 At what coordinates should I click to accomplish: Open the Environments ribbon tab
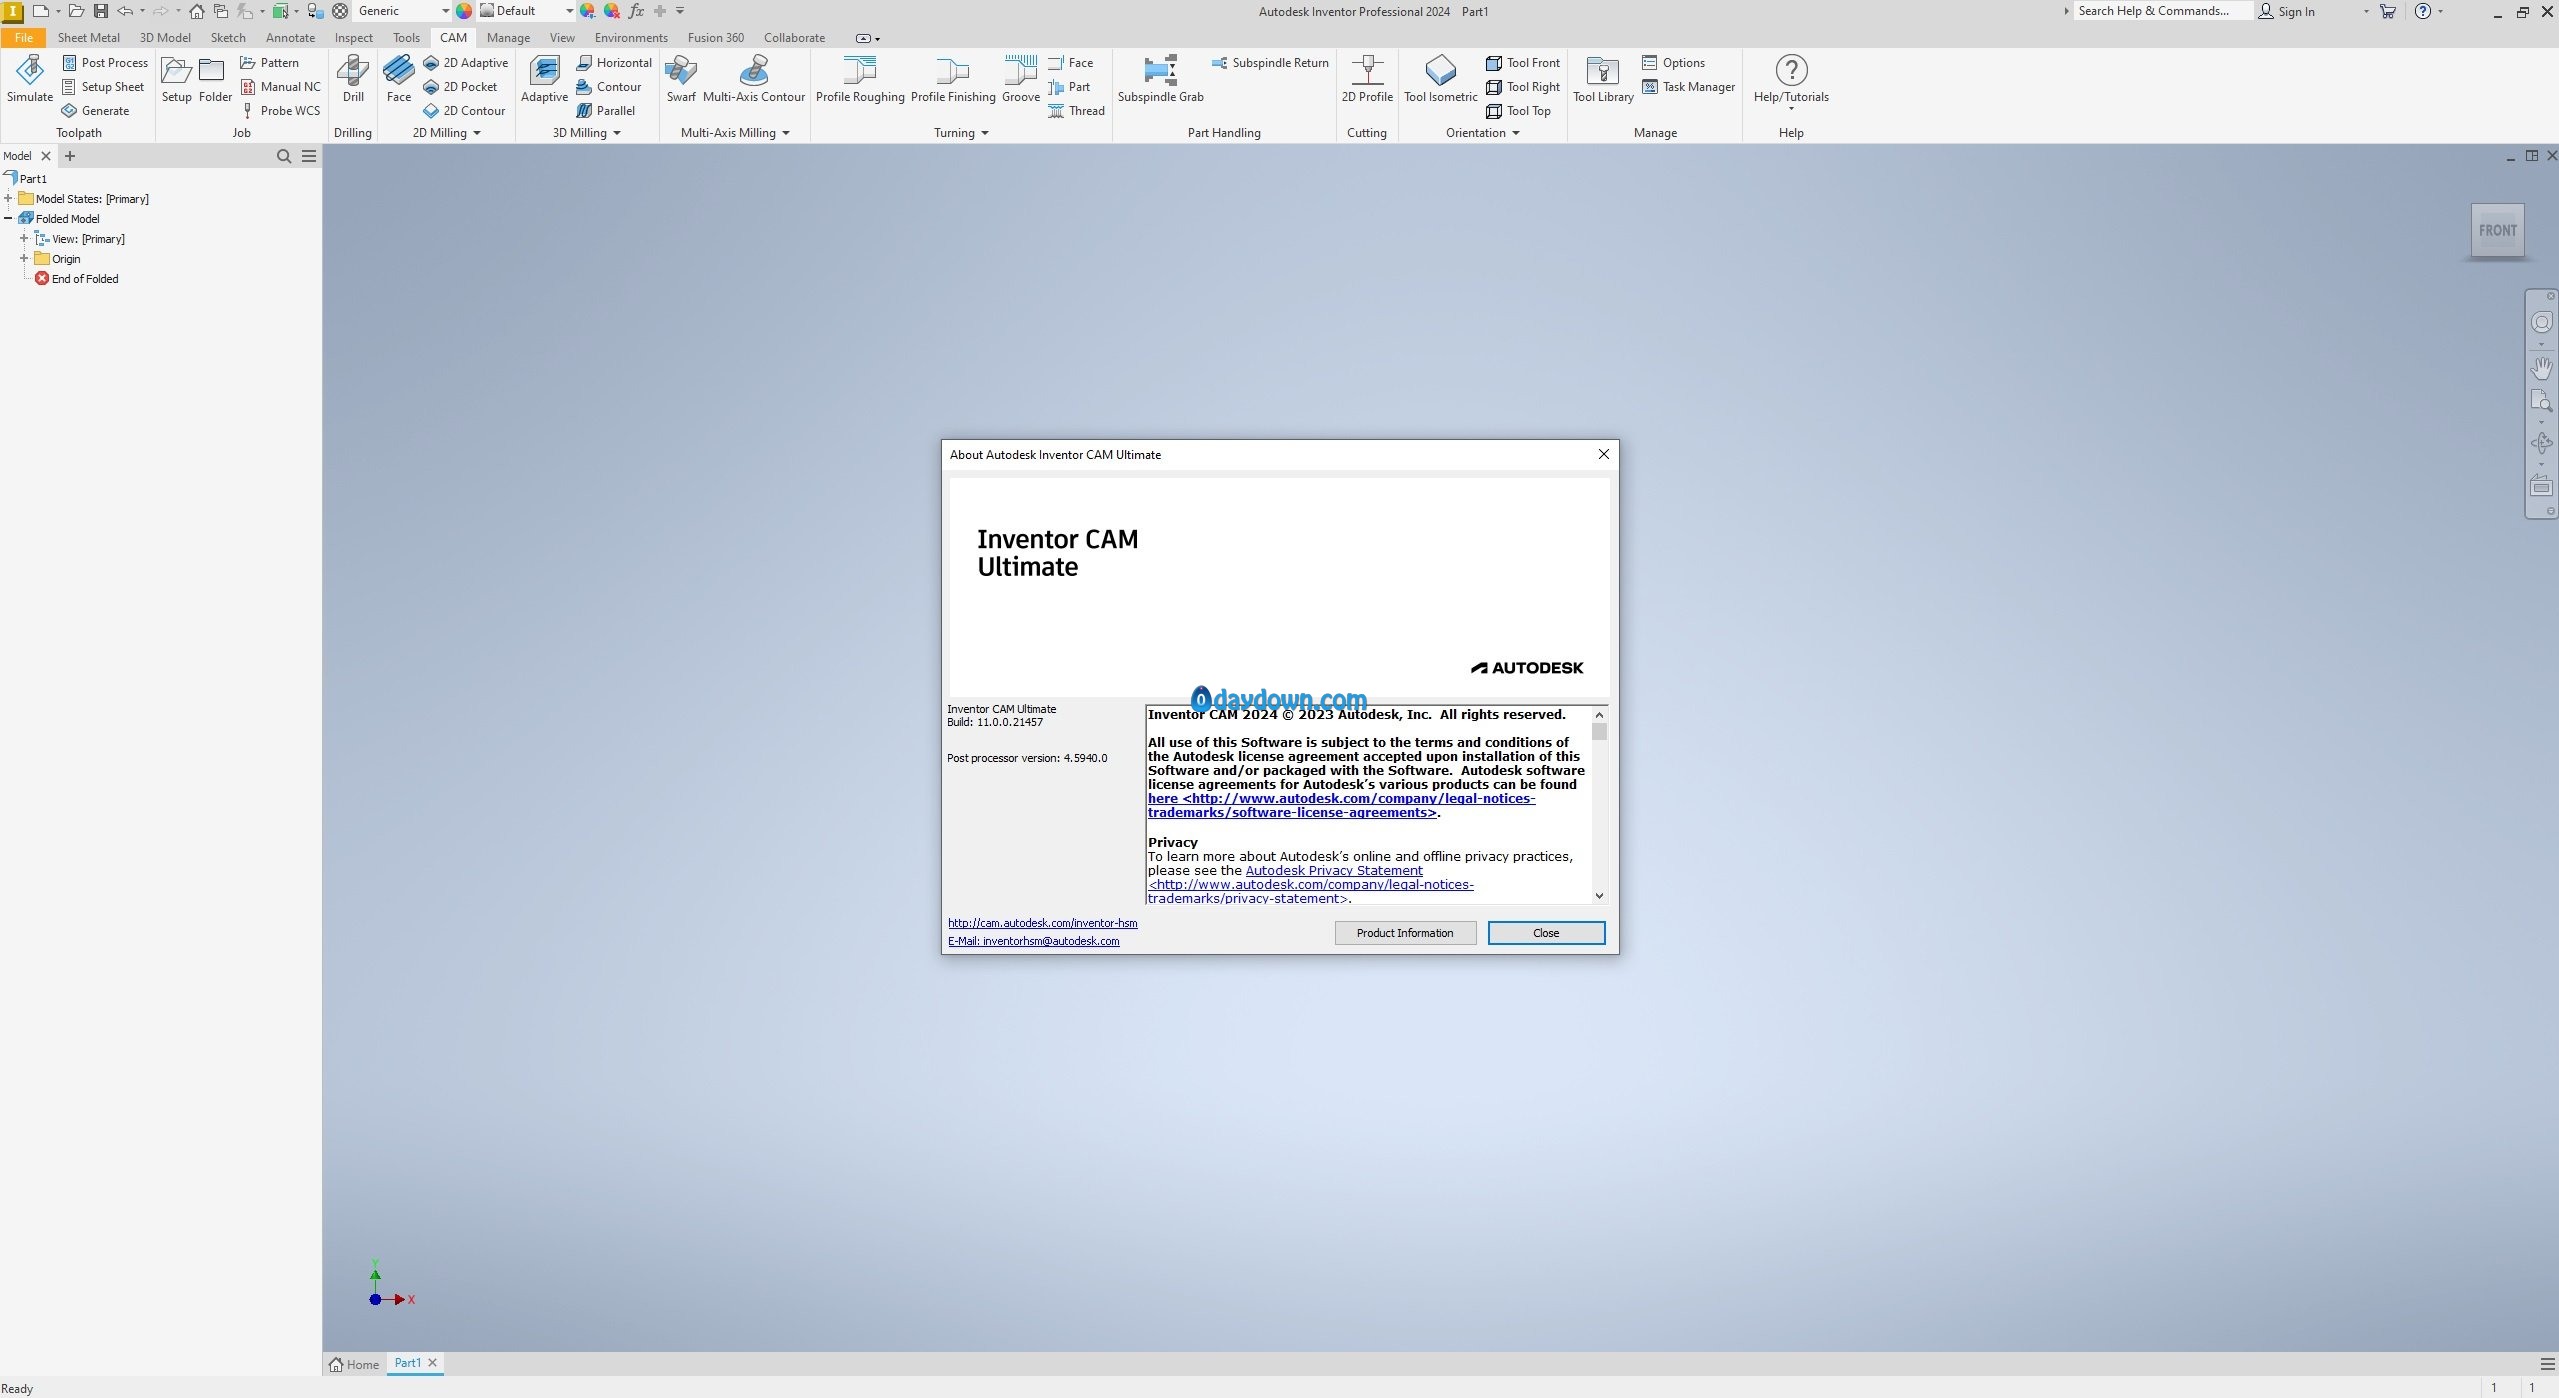tap(631, 38)
